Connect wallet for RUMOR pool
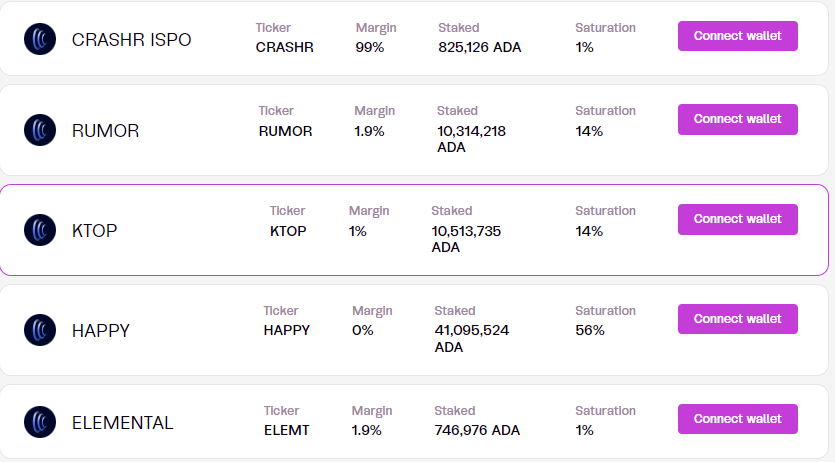 pyautogui.click(x=737, y=119)
